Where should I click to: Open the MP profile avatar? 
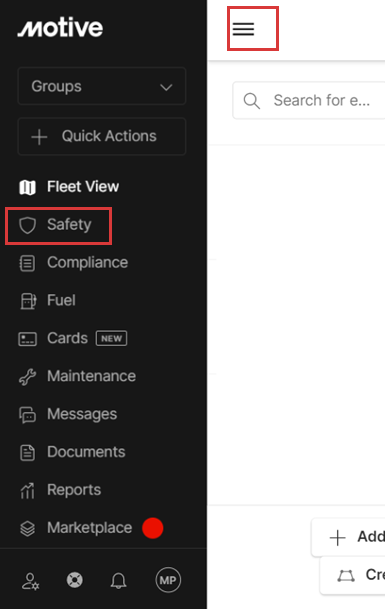point(168,580)
